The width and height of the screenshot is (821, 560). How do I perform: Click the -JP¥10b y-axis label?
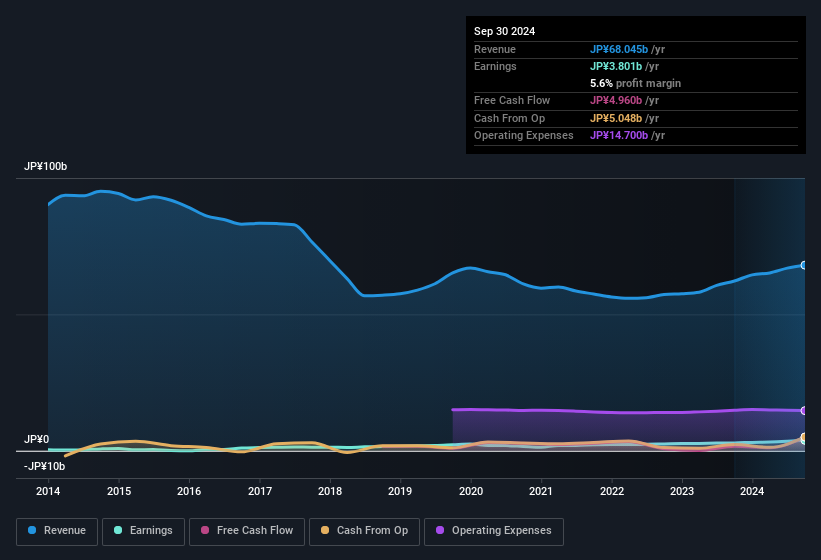(45, 466)
